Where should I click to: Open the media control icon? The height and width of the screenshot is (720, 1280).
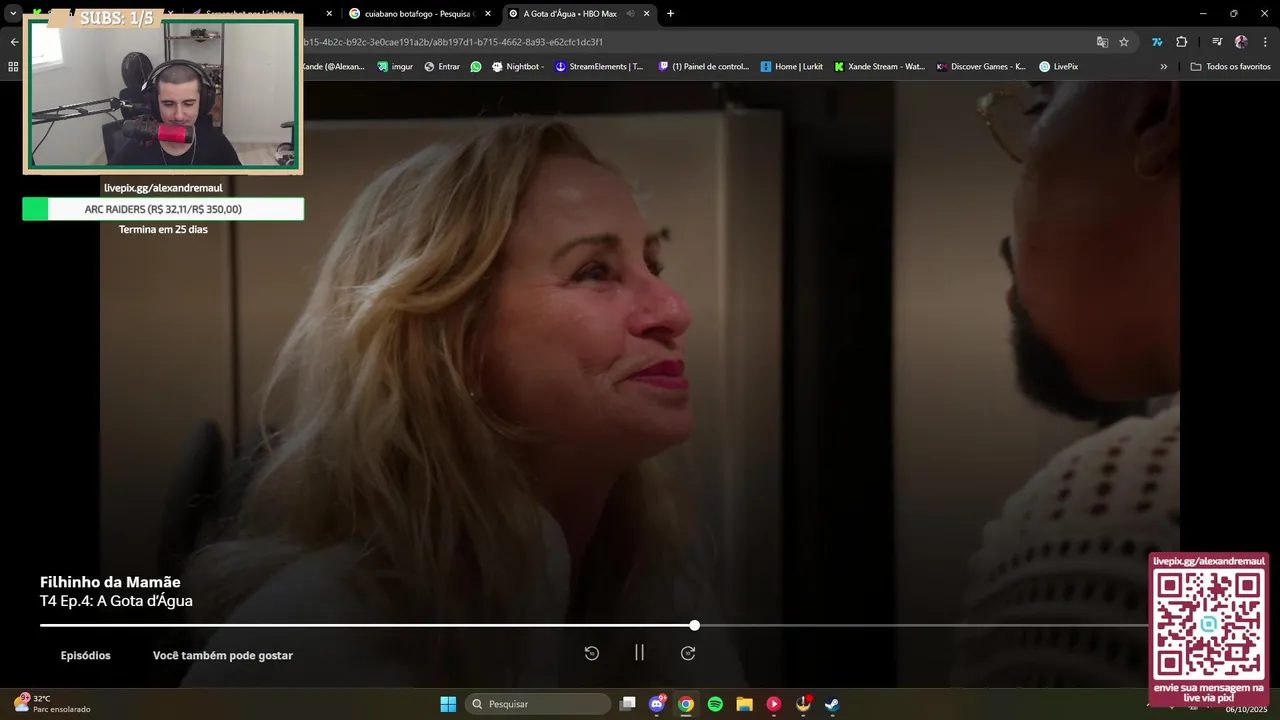click(1217, 42)
